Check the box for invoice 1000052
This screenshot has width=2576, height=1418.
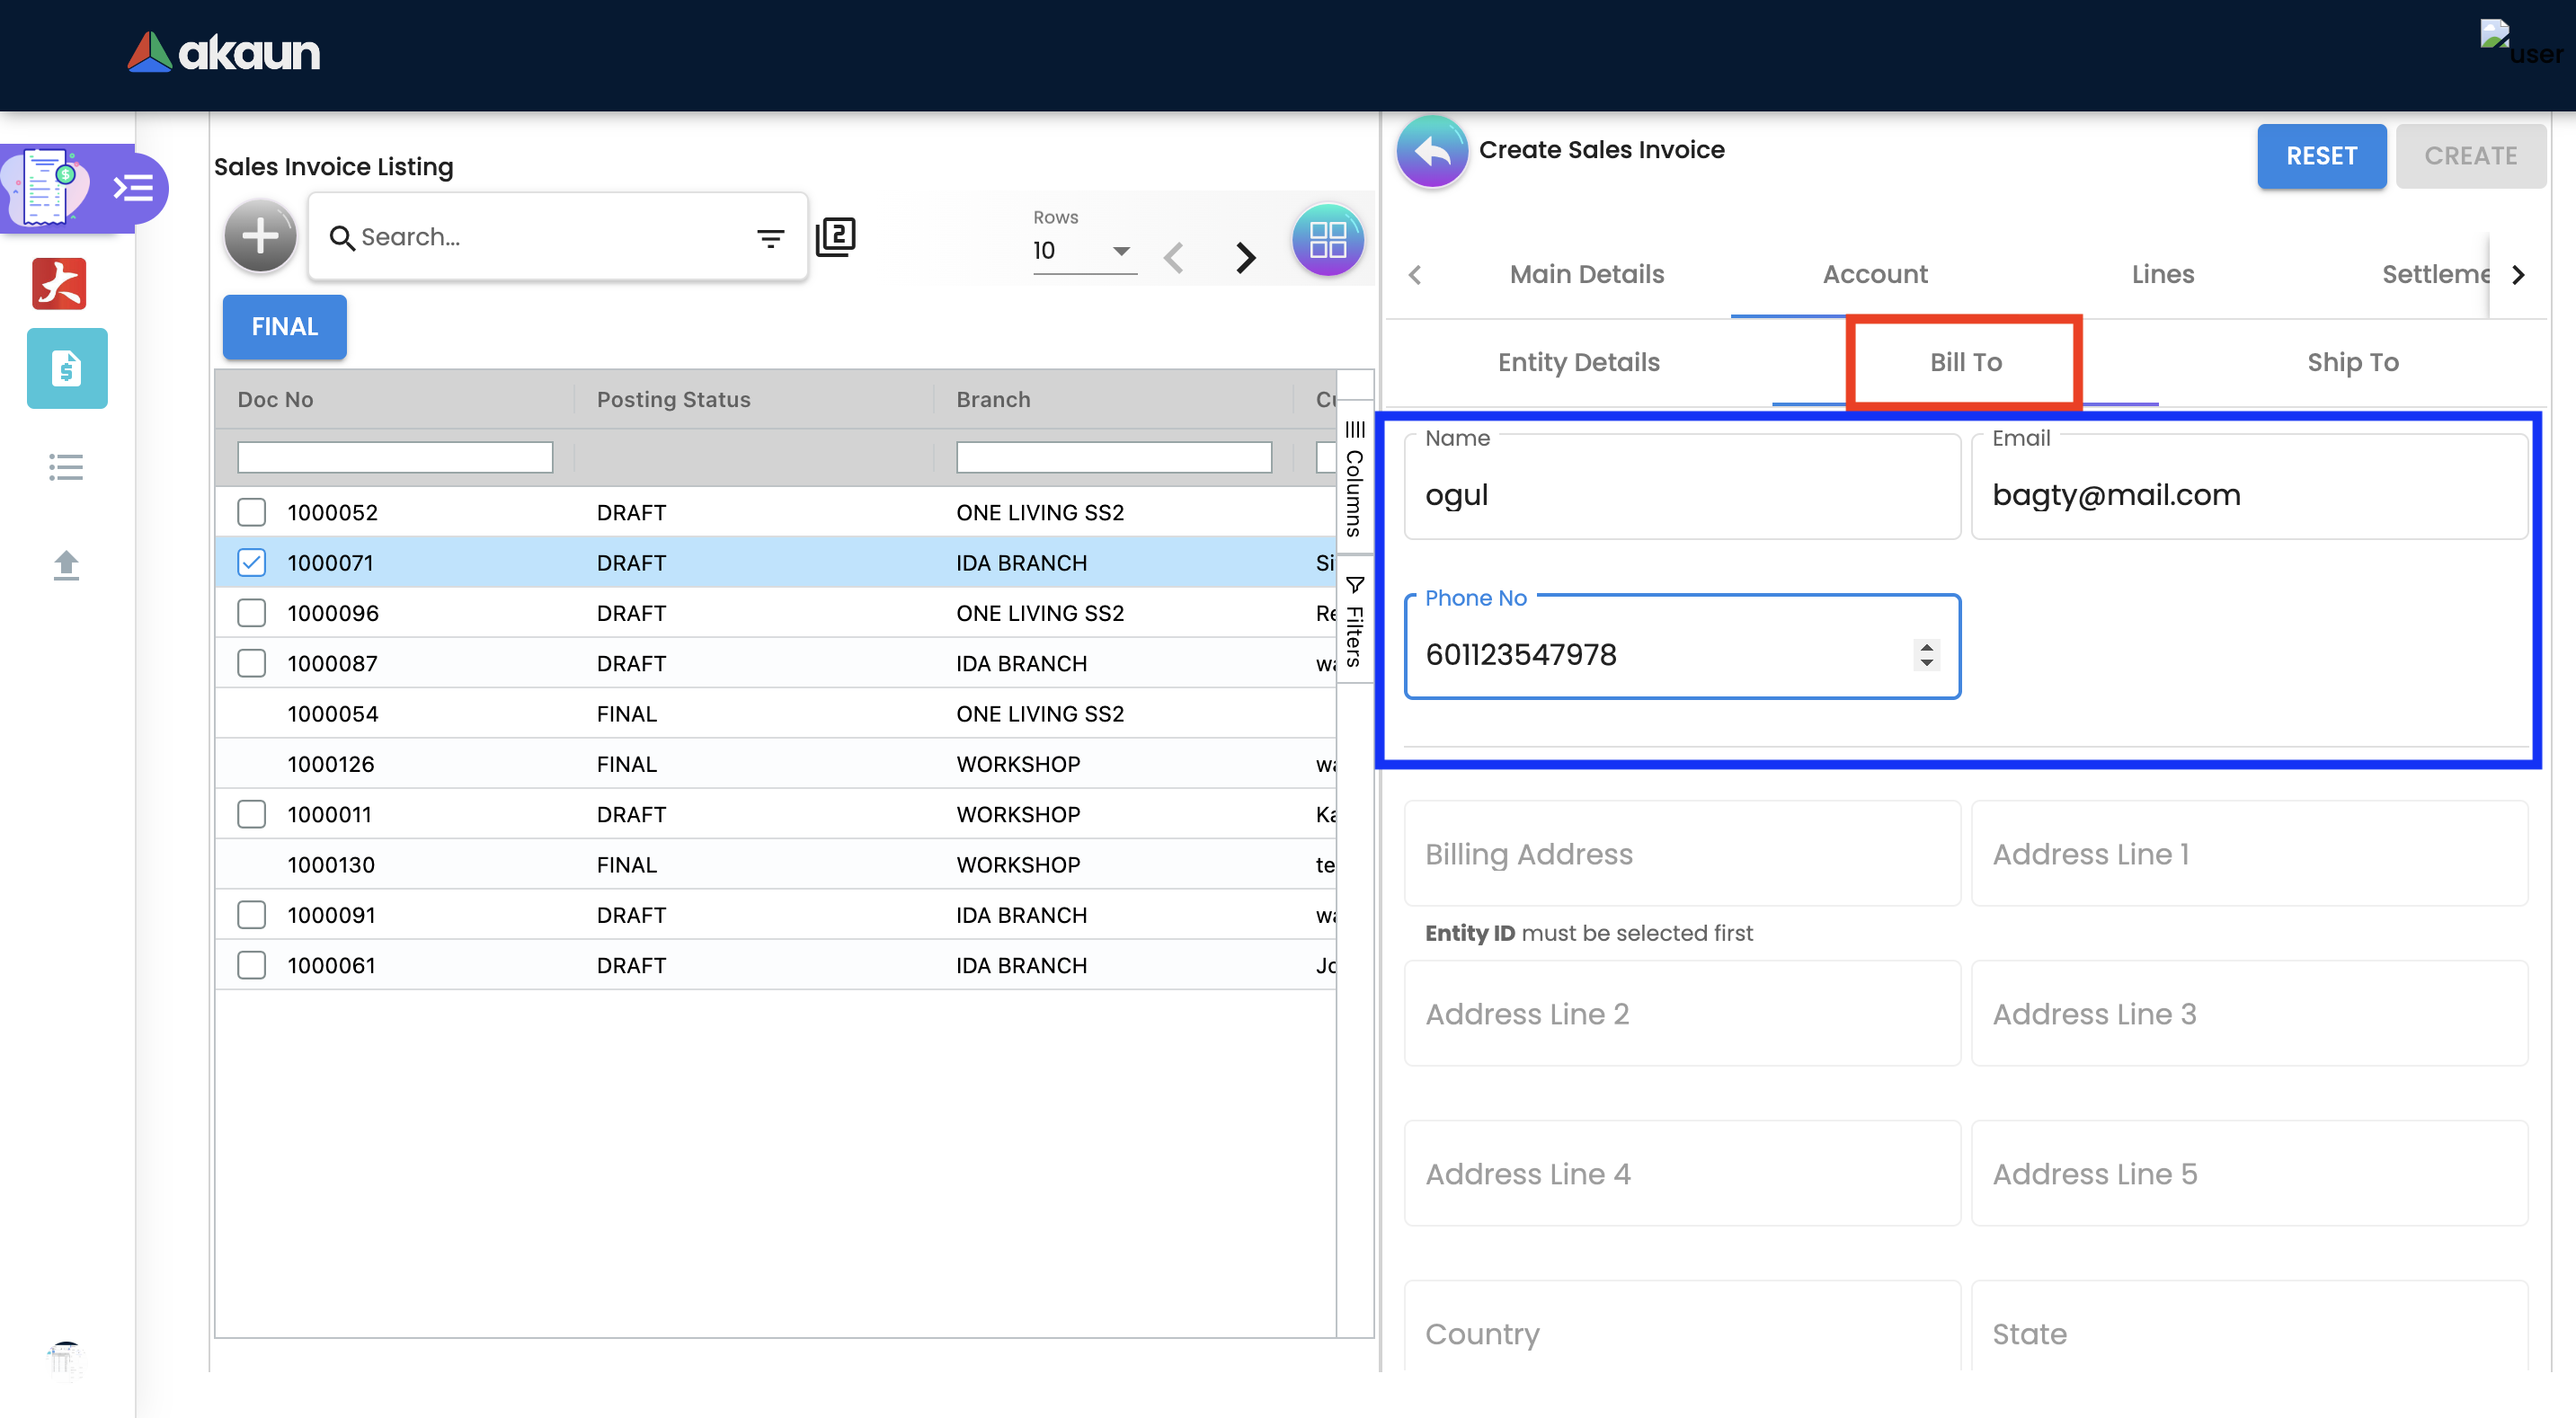point(251,512)
